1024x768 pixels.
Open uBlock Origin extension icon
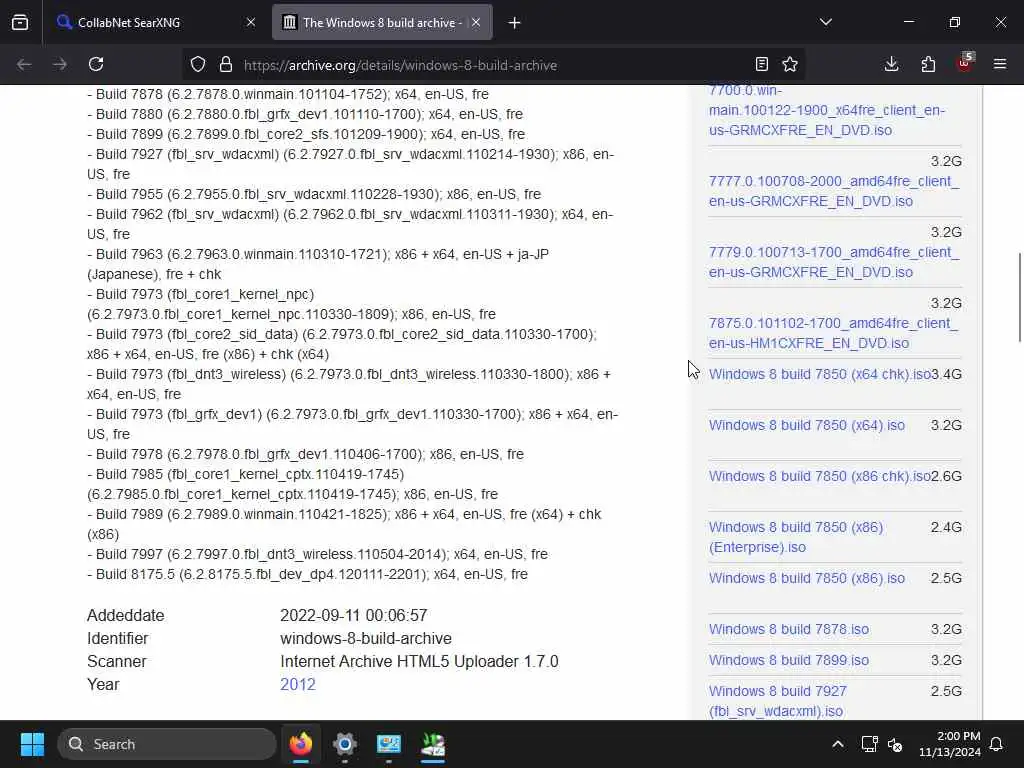pos(965,65)
